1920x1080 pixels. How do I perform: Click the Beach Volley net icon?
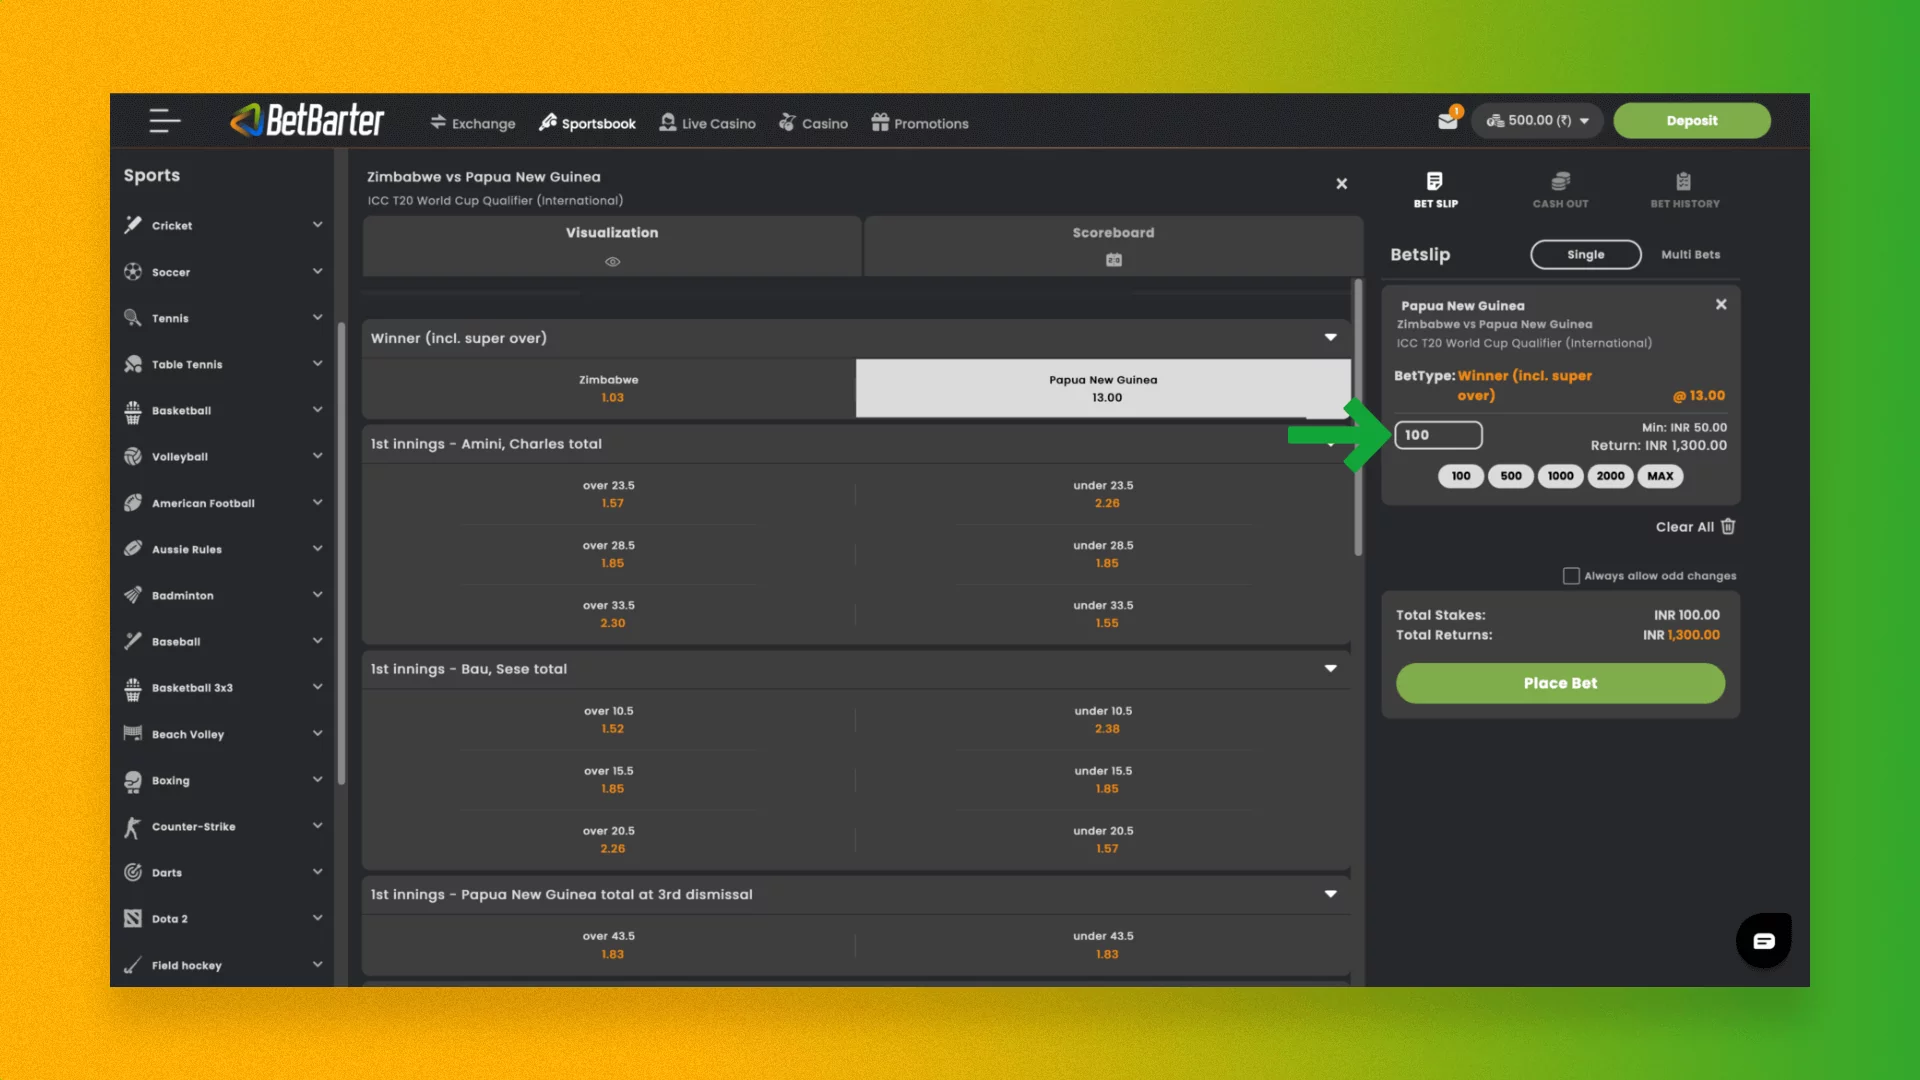pos(132,734)
